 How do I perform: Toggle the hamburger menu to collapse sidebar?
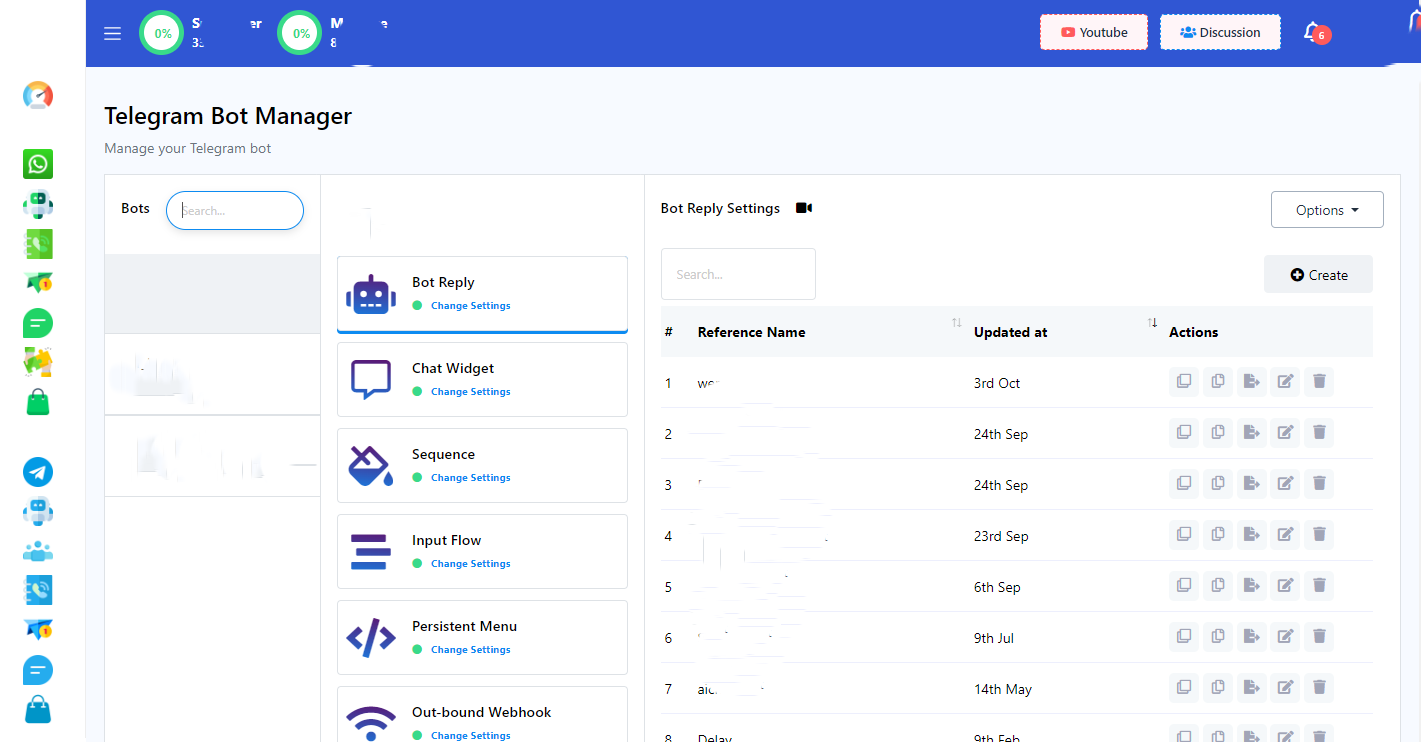[112, 33]
